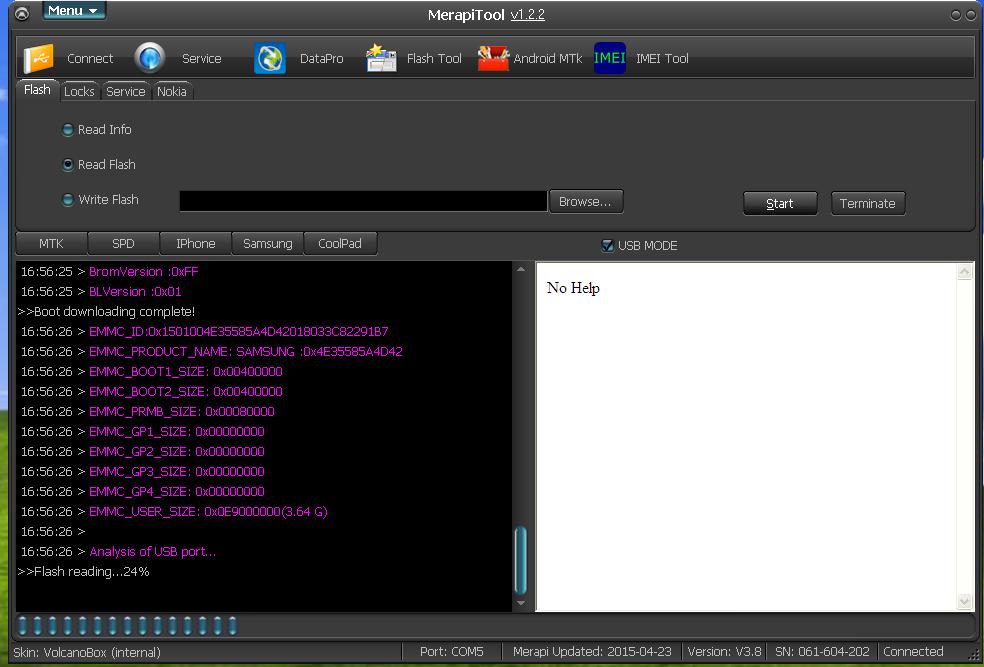The height and width of the screenshot is (667, 984).
Task: Click the IMEI Tool toolbar label
Action: coord(662,58)
